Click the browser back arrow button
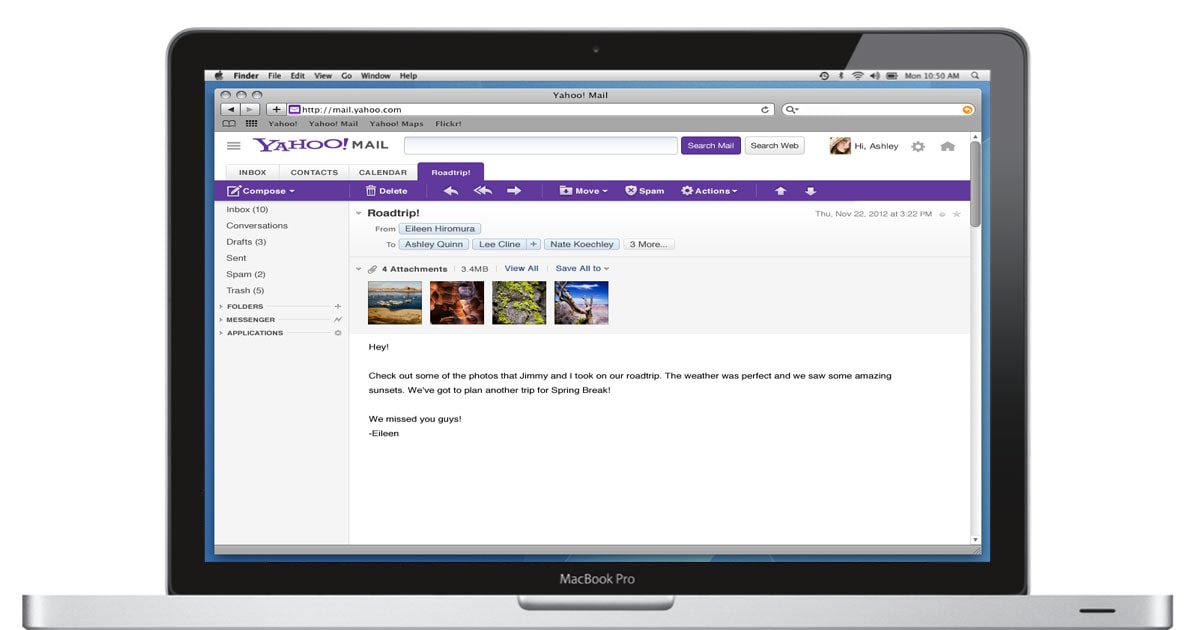The image size is (1200, 630). click(230, 109)
